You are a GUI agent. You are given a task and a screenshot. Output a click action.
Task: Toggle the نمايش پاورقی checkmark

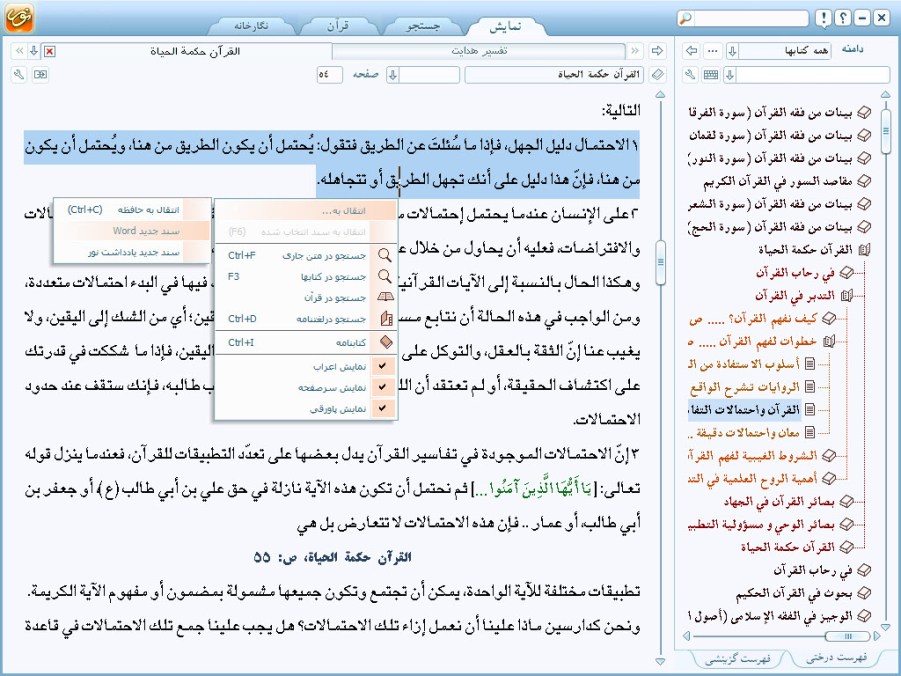(383, 408)
